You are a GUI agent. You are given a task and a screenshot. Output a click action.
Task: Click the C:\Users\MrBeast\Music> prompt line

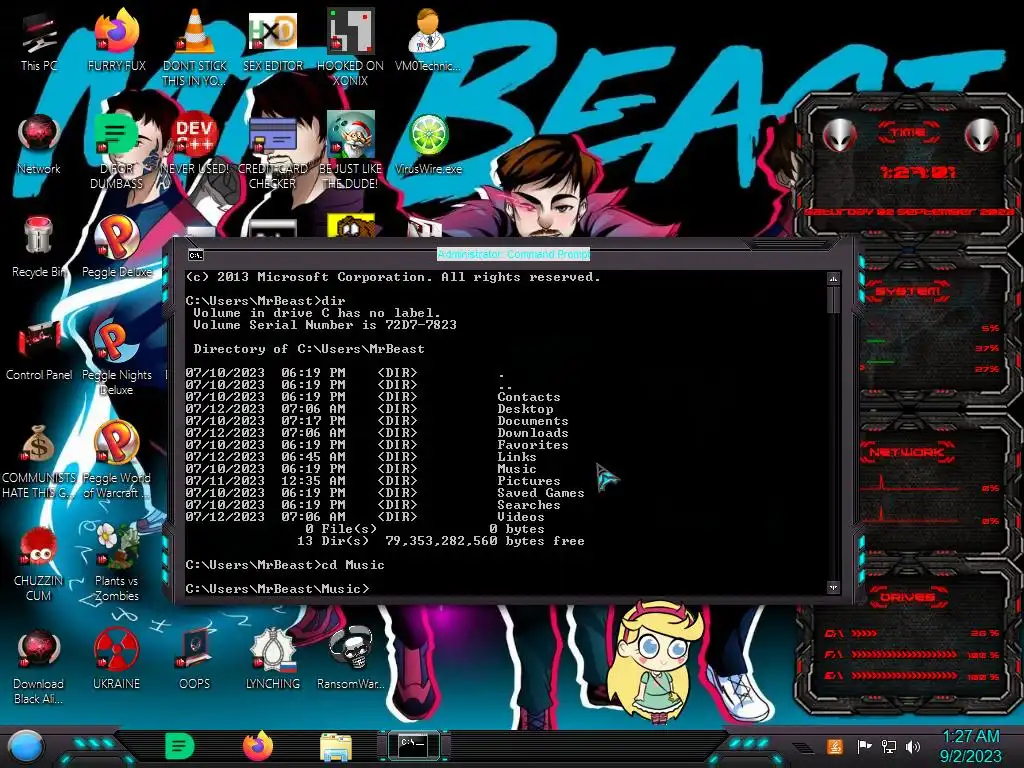277,588
